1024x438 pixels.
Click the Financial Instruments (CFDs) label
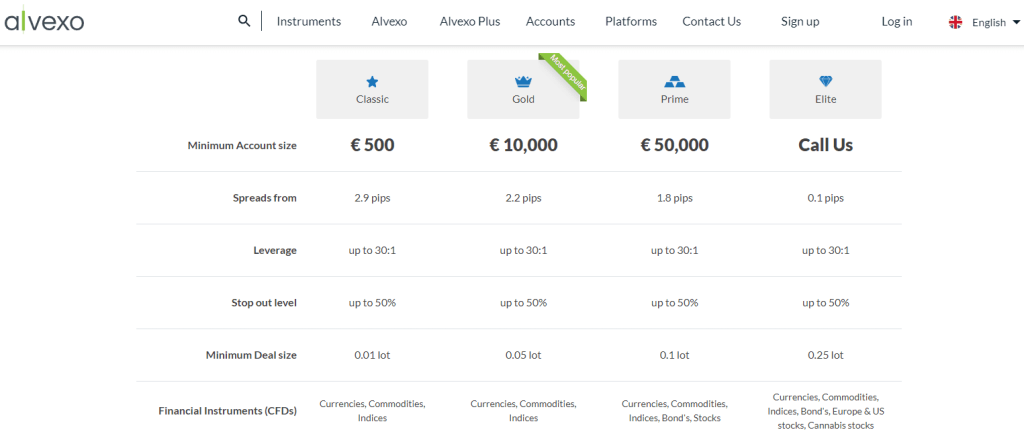228,411
